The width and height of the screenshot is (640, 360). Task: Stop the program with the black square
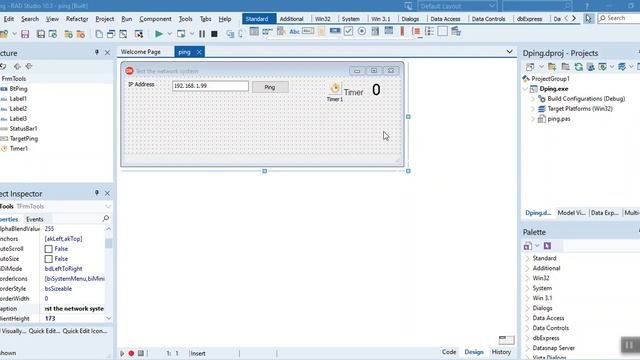click(x=214, y=34)
